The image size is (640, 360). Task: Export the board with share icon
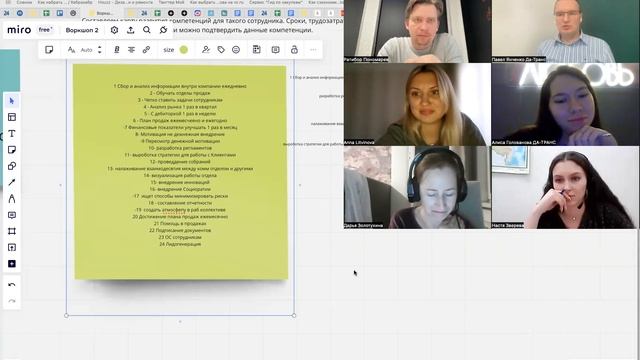131,30
